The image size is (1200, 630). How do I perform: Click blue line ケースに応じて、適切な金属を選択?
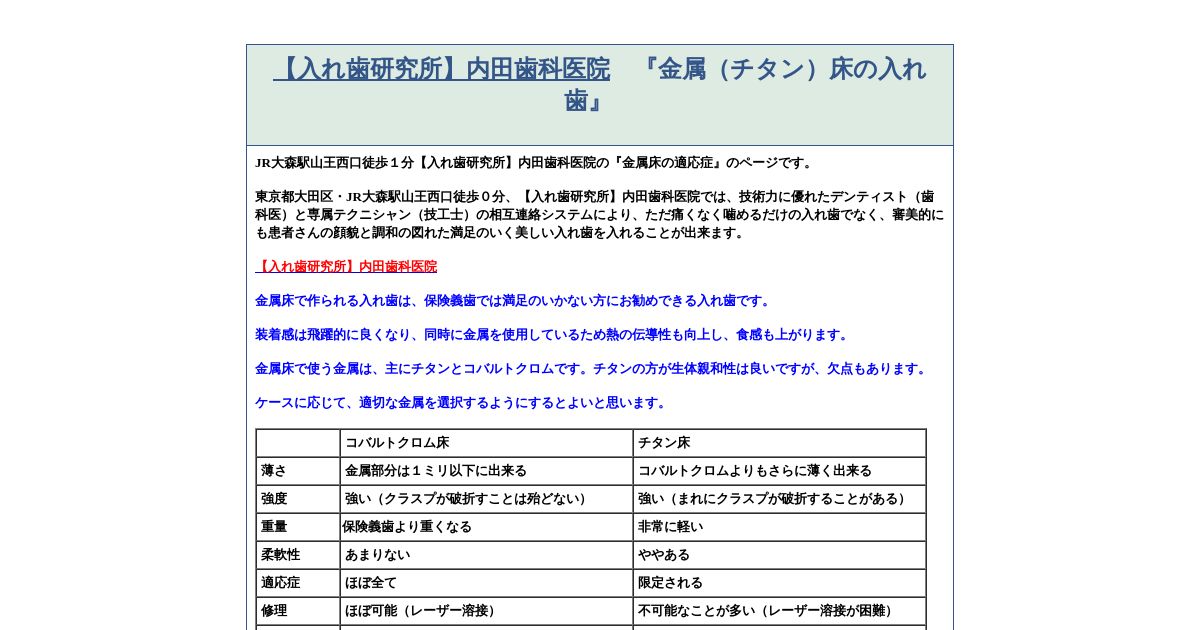(x=462, y=403)
